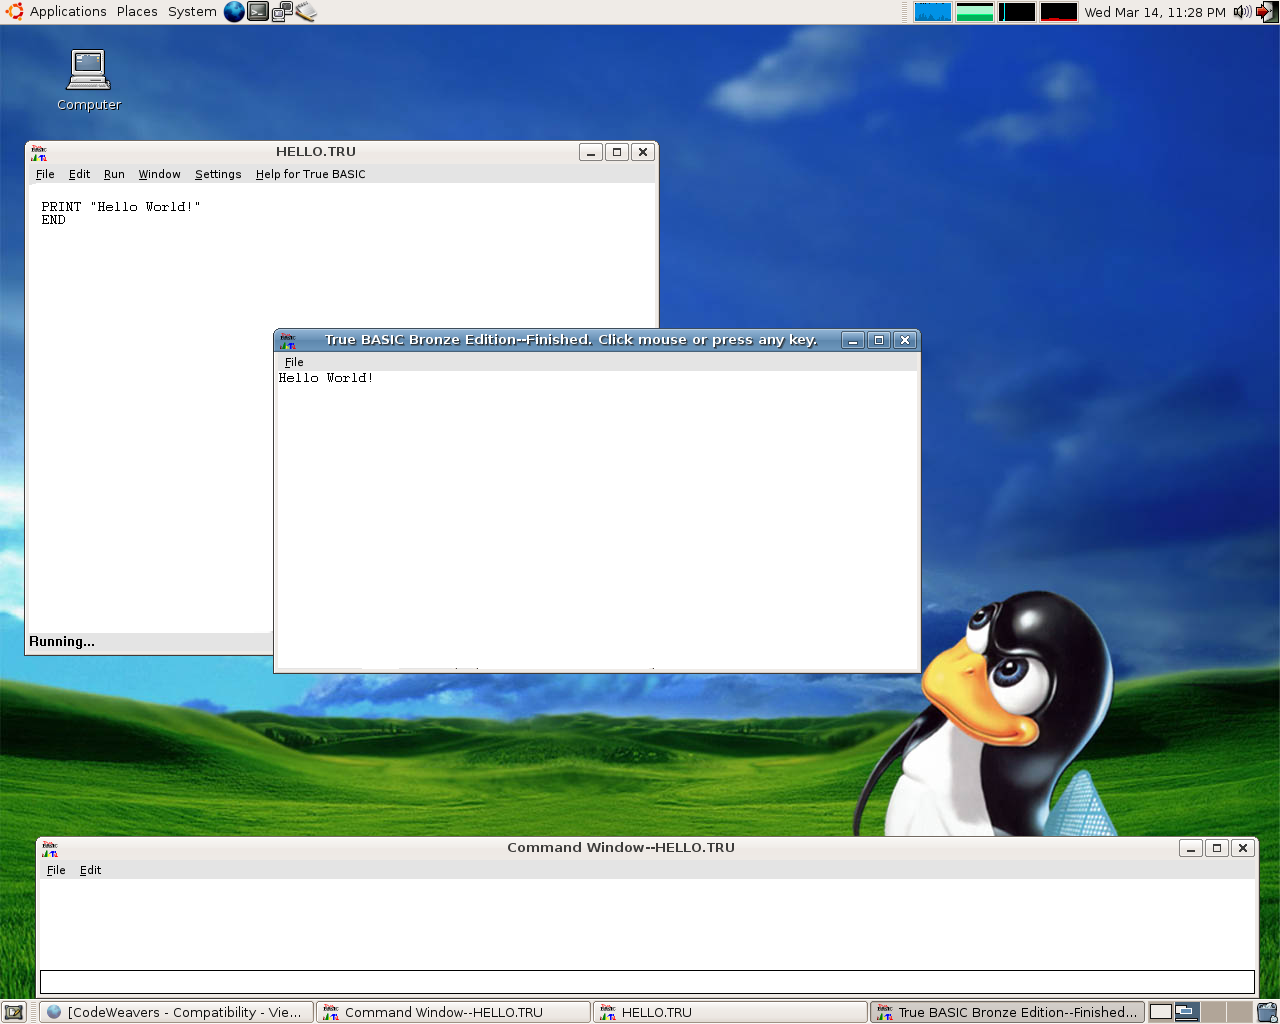1280x1024 pixels.
Task: Open the Edit menu in the Command Window
Action: tap(90, 870)
